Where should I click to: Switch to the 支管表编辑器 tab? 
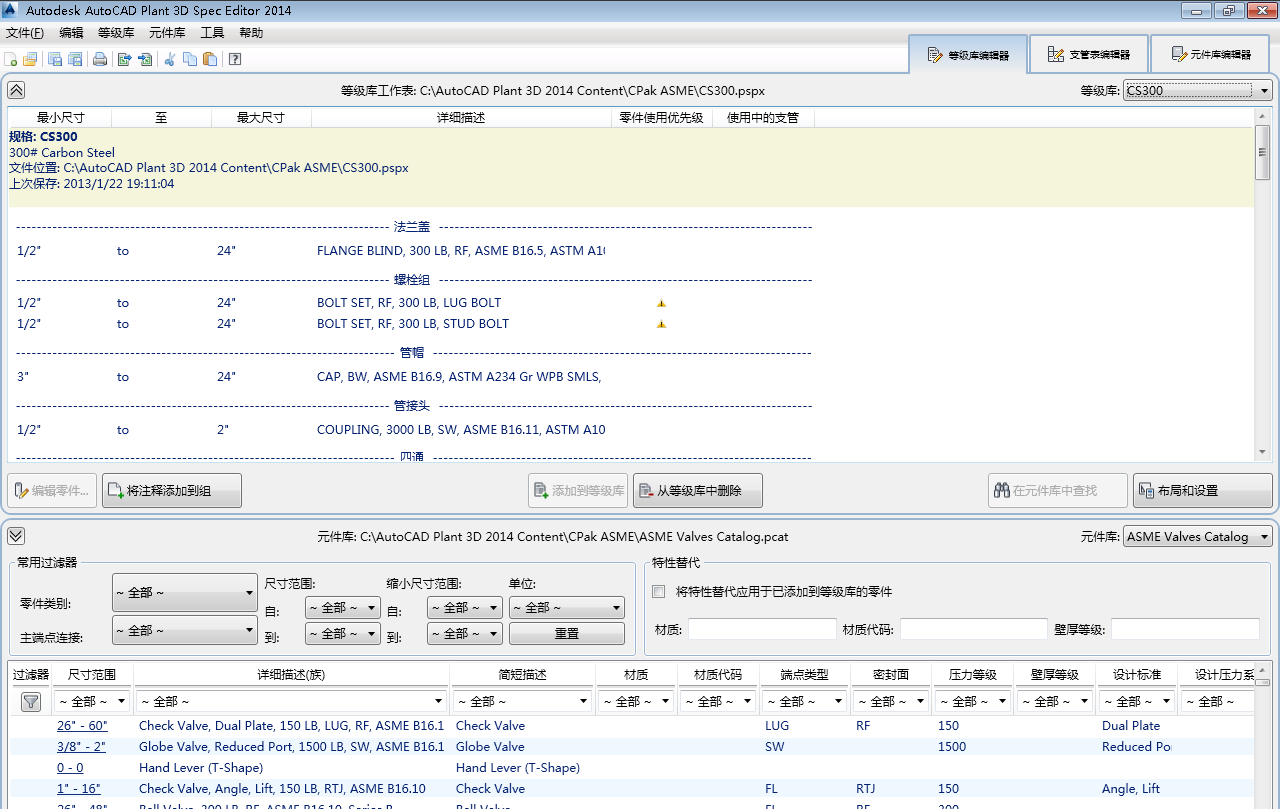click(1088, 55)
